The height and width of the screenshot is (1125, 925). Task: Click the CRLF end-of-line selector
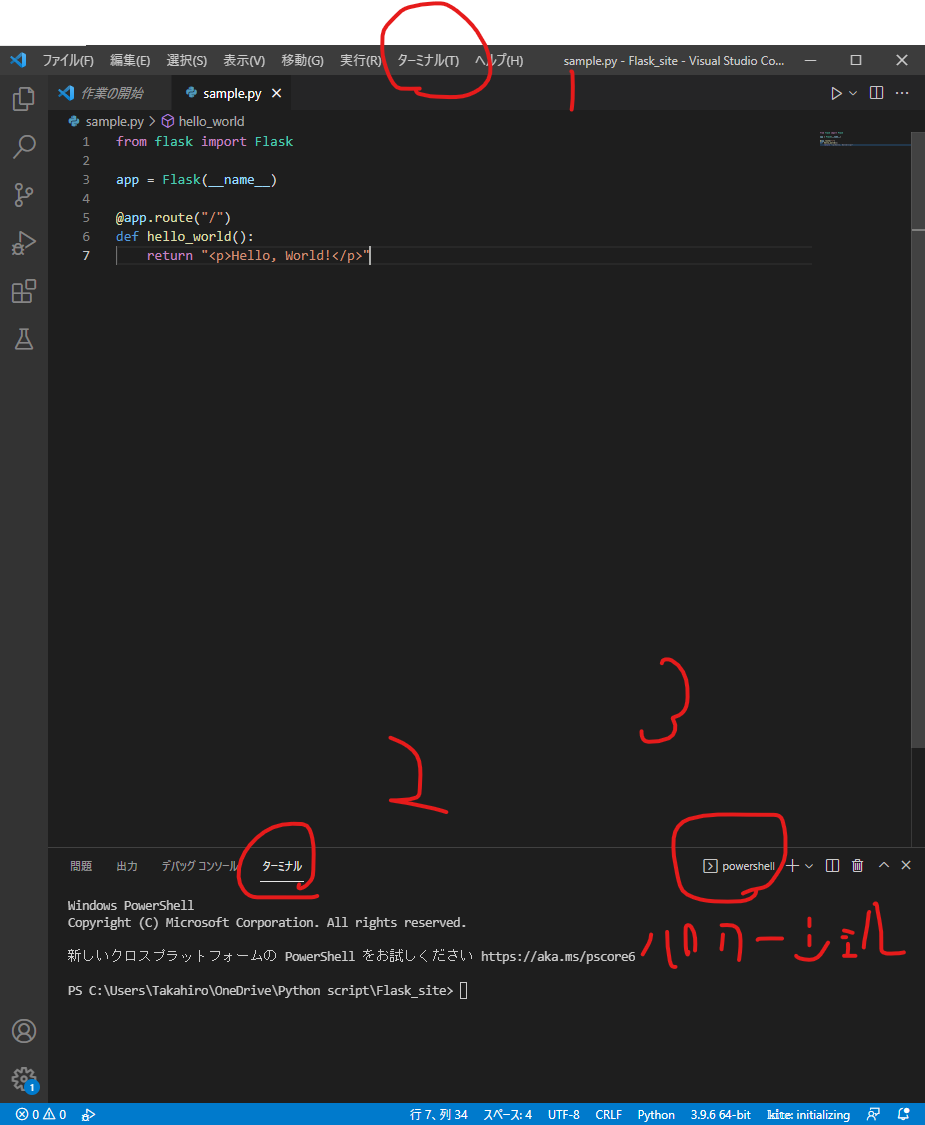click(608, 1114)
